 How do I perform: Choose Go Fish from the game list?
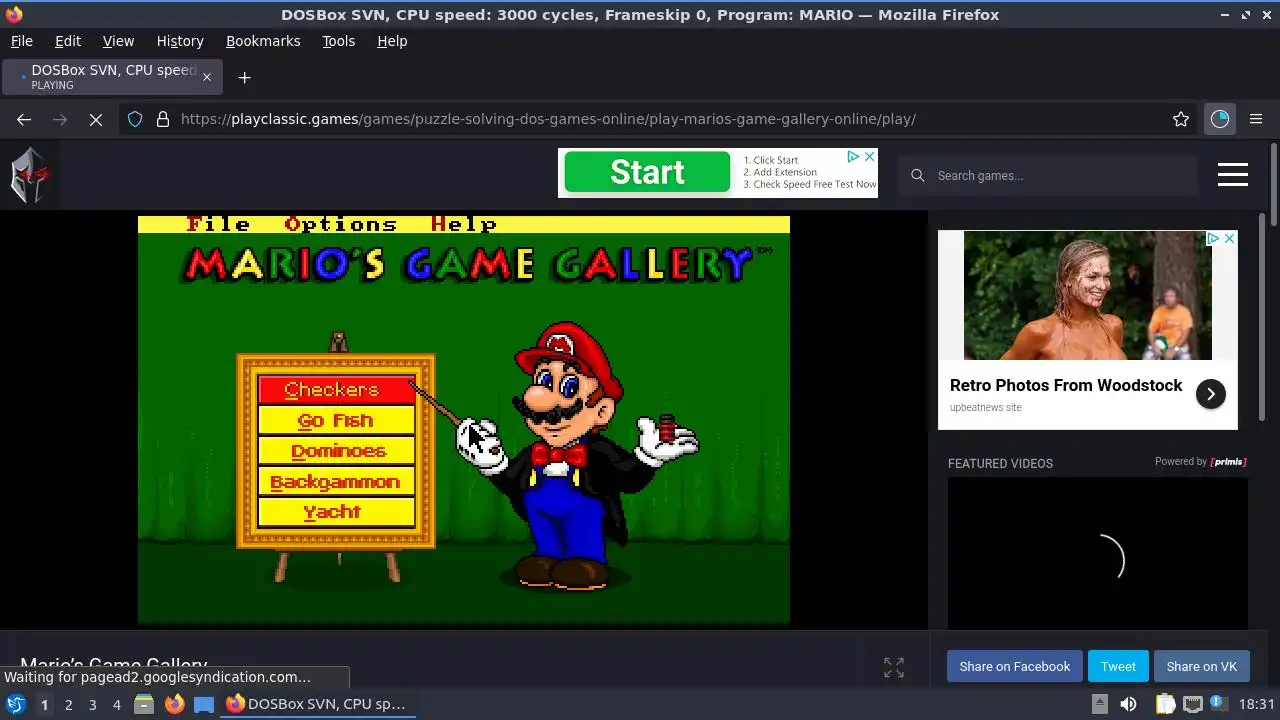[x=336, y=420]
